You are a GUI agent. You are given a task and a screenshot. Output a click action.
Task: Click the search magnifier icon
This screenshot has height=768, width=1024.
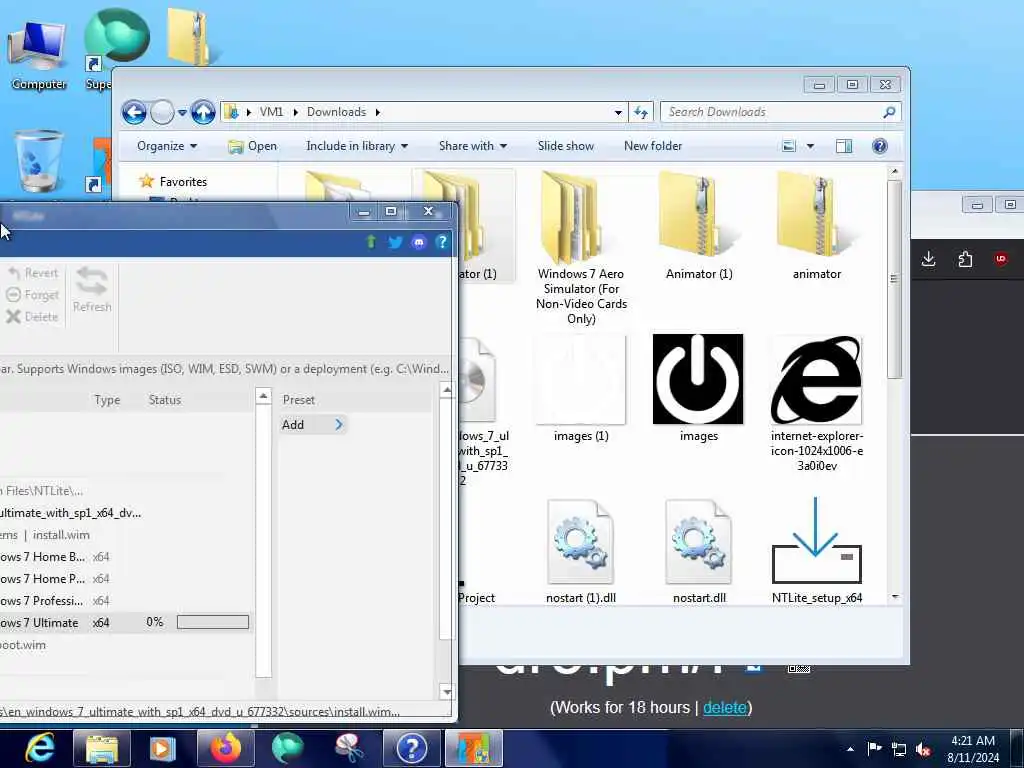tap(889, 112)
